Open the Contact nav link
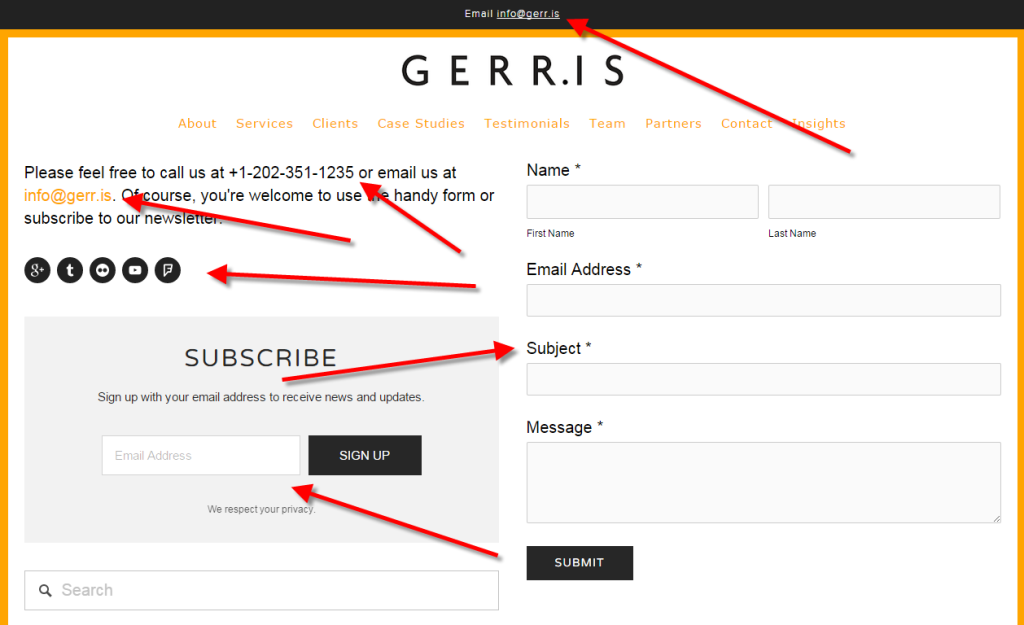1024x625 pixels. [x=746, y=123]
